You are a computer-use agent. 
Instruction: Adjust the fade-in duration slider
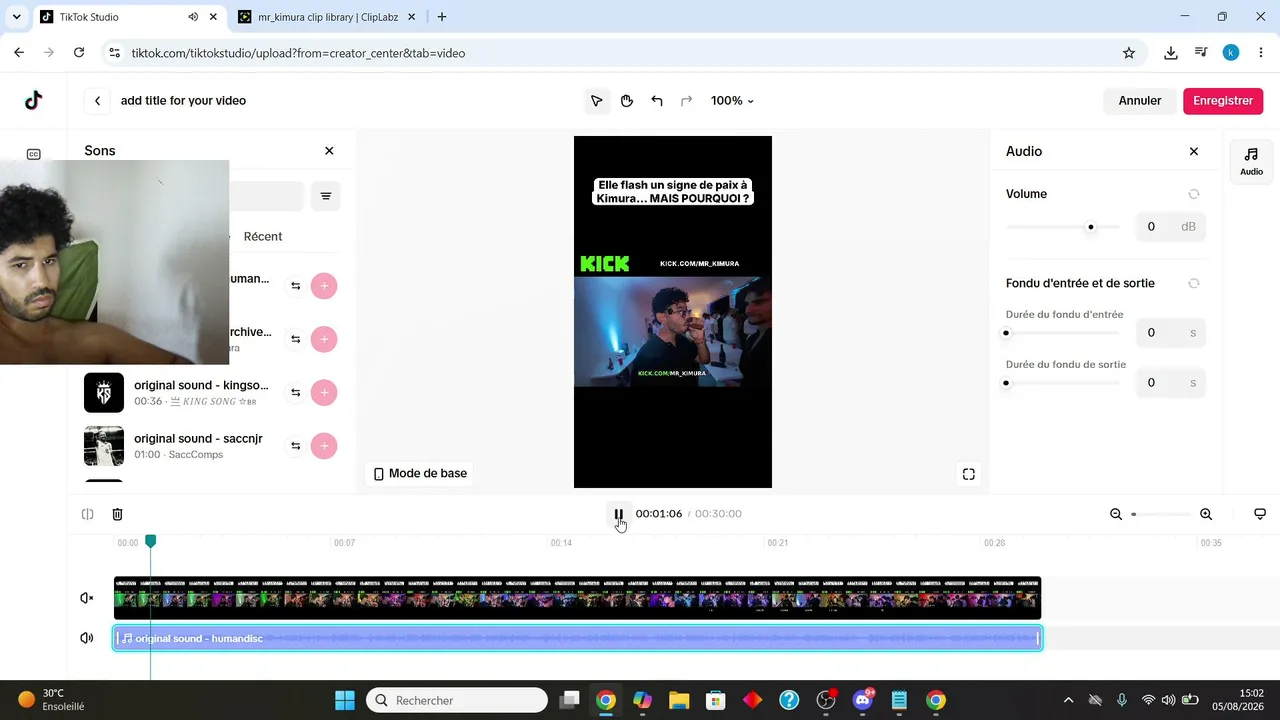(x=1006, y=333)
